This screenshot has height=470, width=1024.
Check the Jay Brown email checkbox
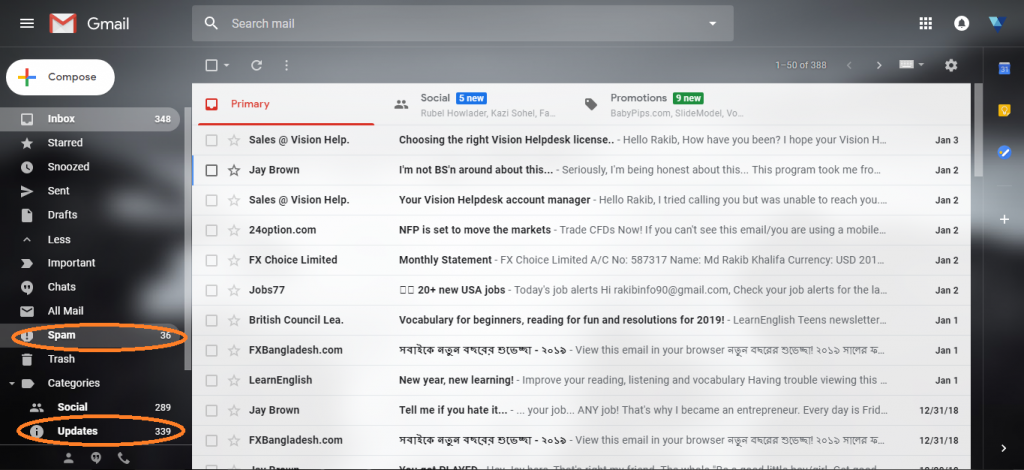(x=211, y=170)
